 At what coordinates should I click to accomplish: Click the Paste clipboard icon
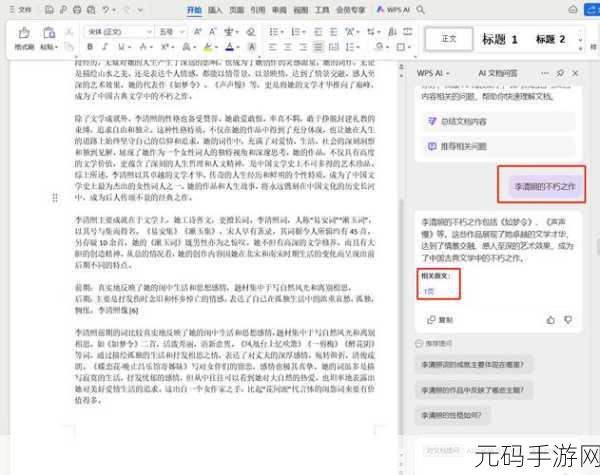(49, 33)
